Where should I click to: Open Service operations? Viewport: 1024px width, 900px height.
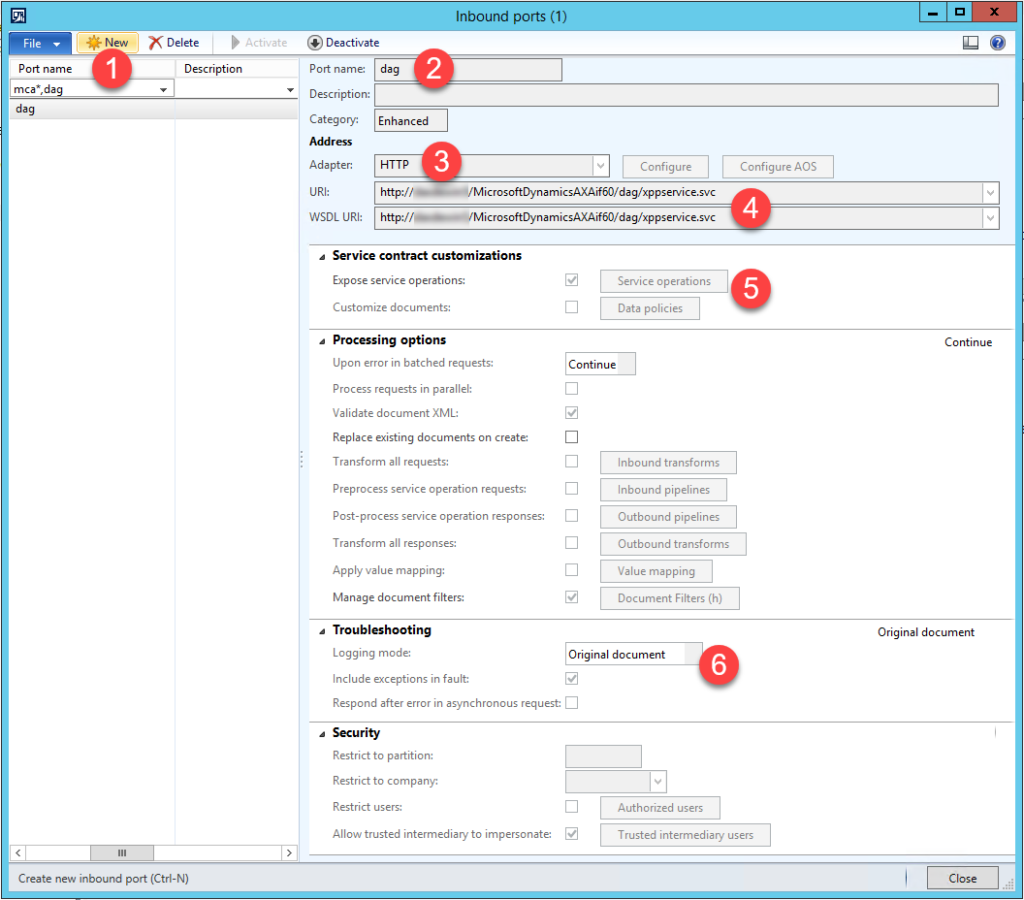click(x=663, y=281)
